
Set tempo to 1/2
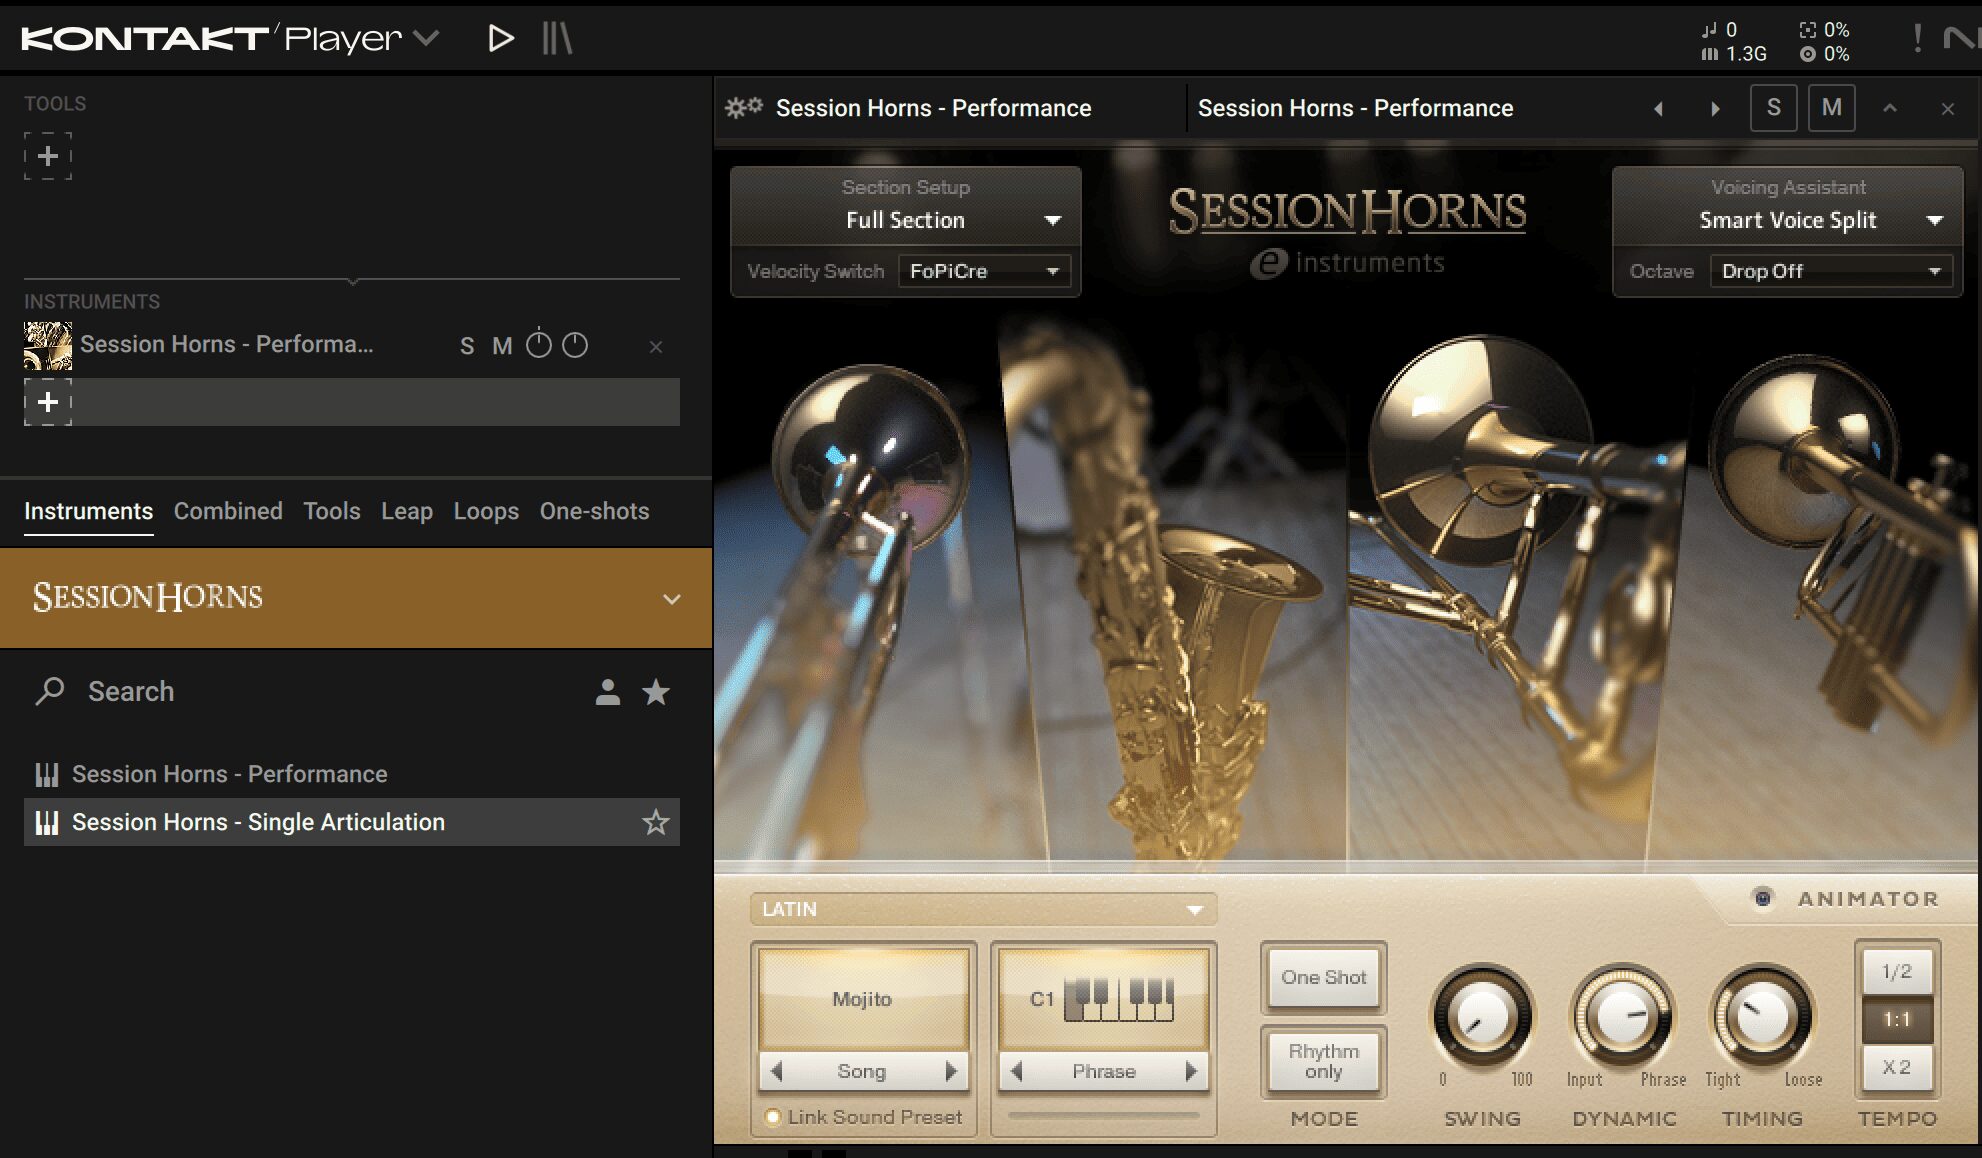pos(1897,971)
